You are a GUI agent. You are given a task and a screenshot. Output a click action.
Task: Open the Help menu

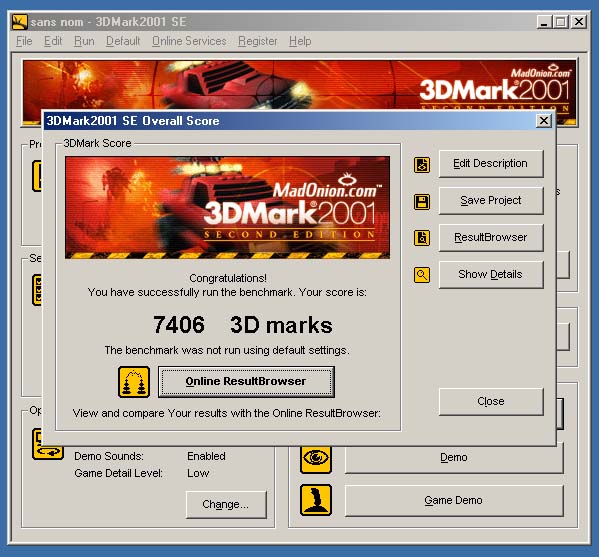[300, 41]
